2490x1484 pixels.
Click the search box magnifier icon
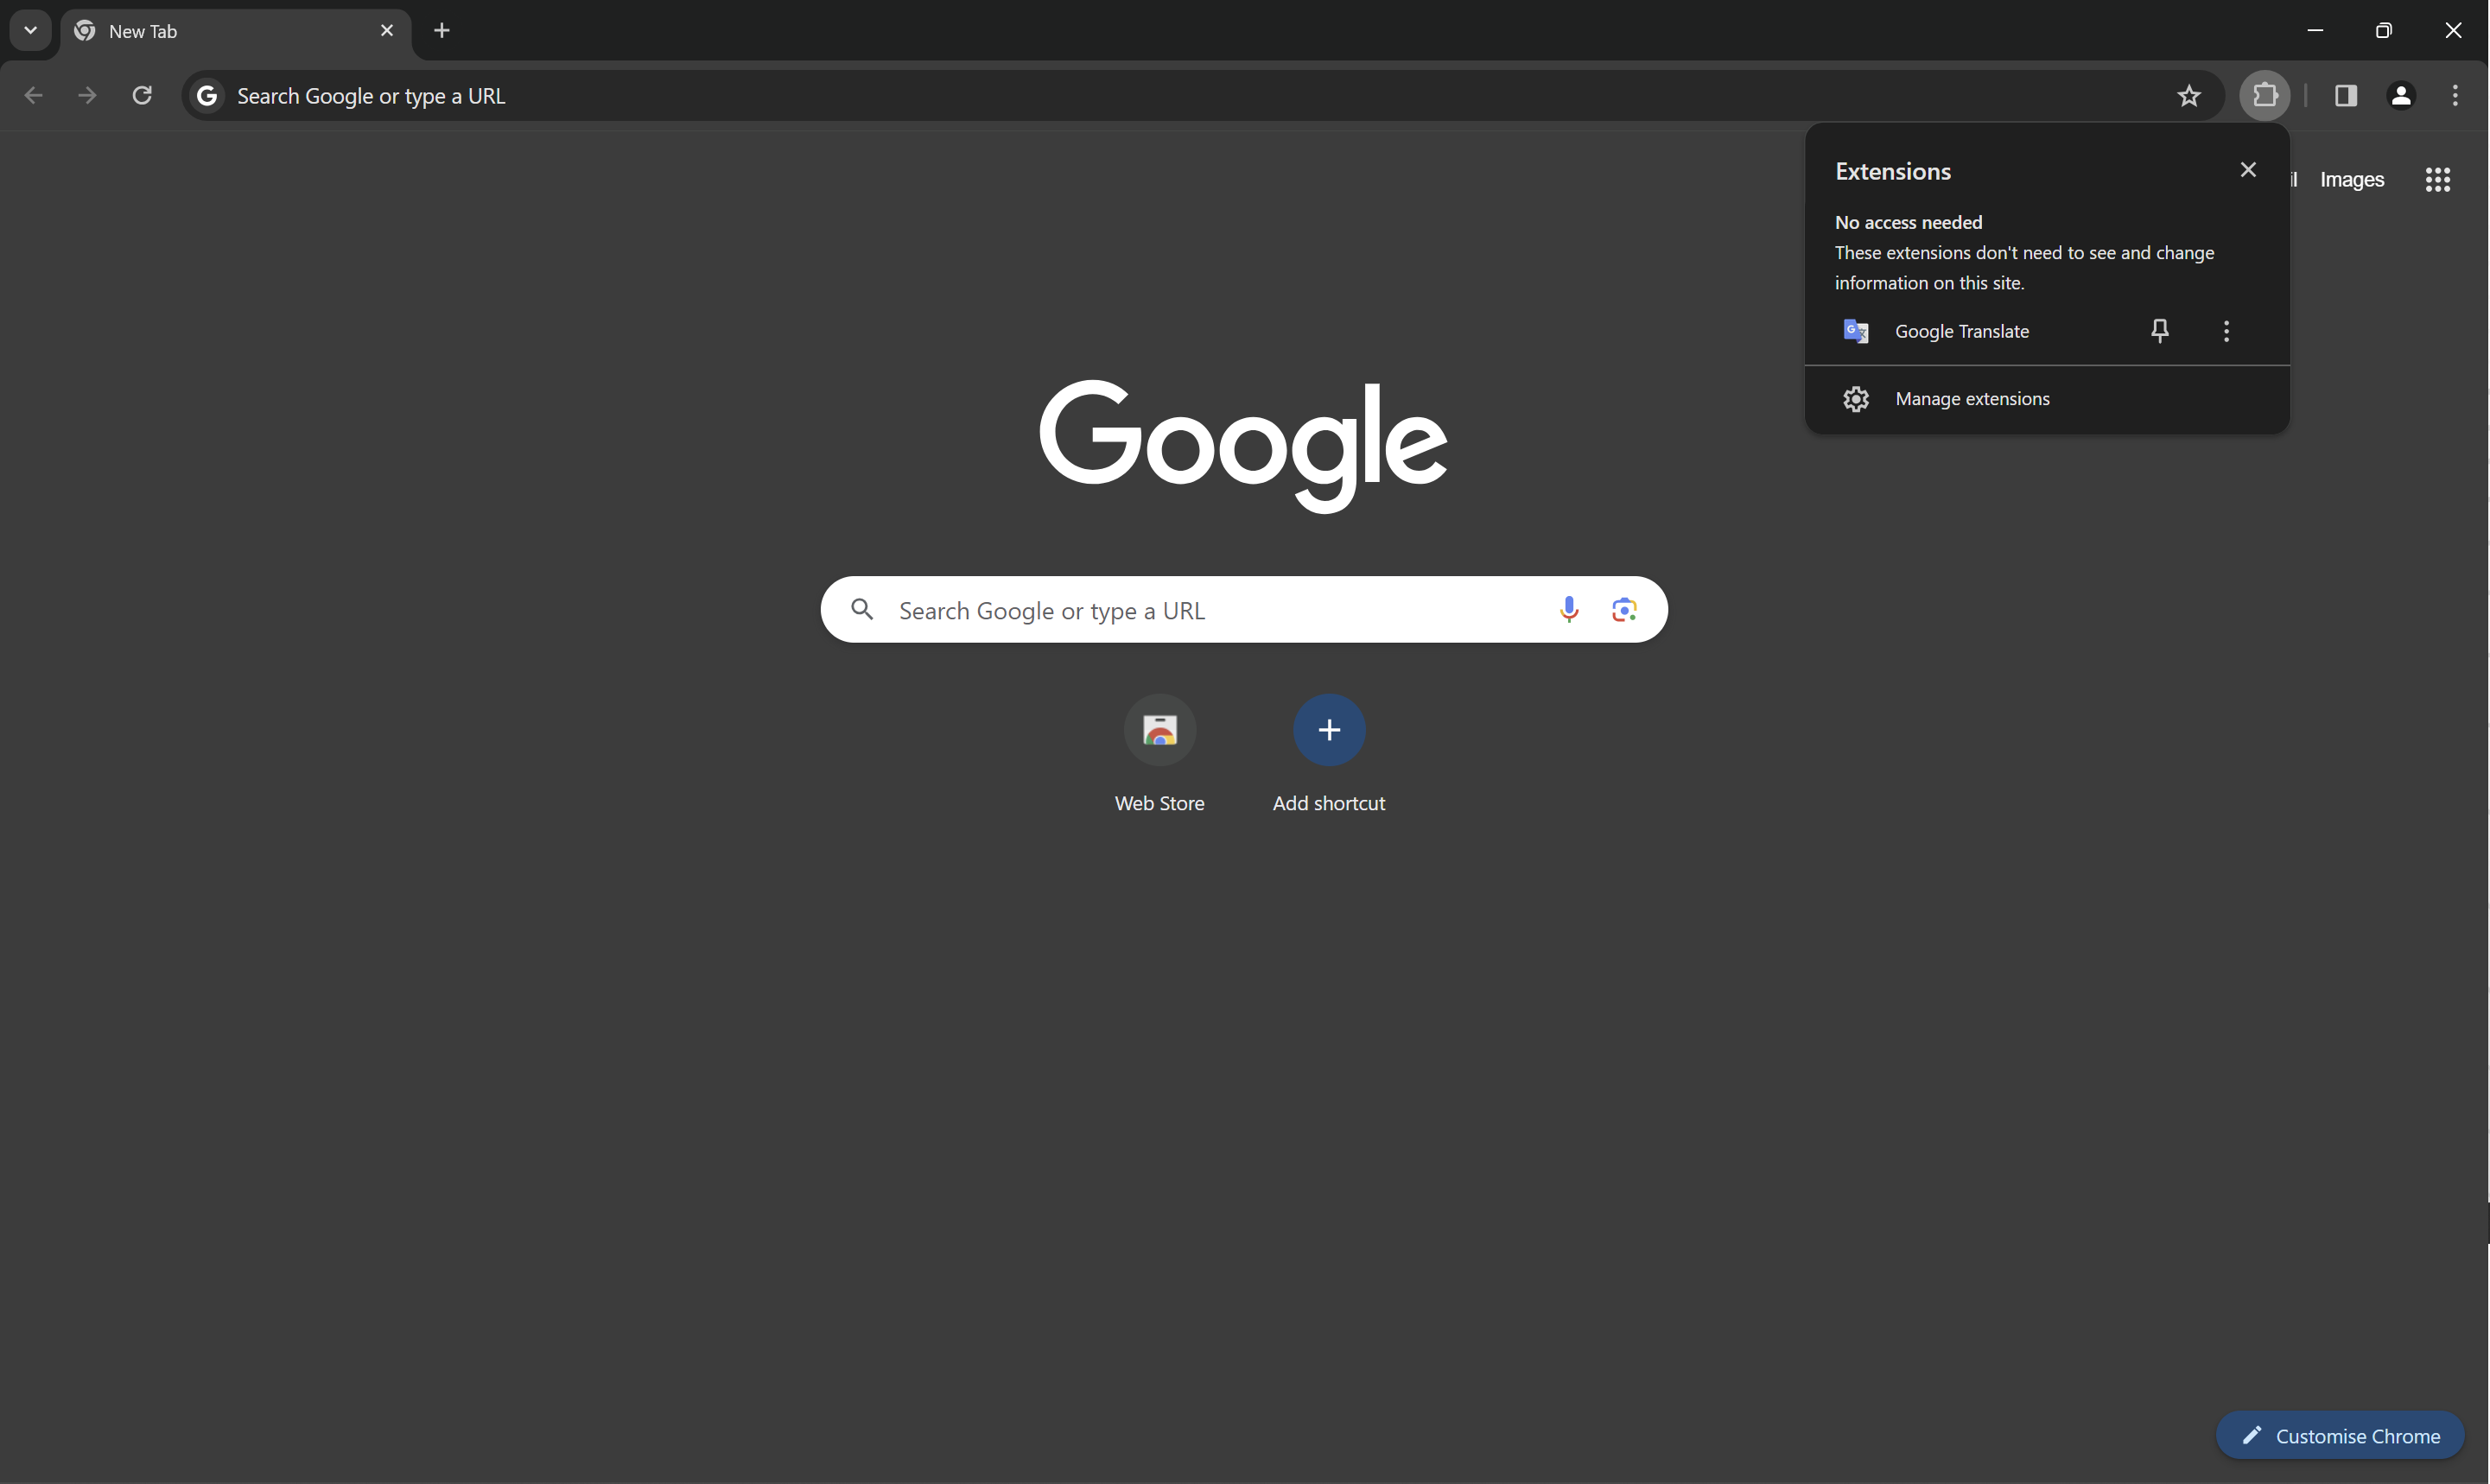click(862, 609)
